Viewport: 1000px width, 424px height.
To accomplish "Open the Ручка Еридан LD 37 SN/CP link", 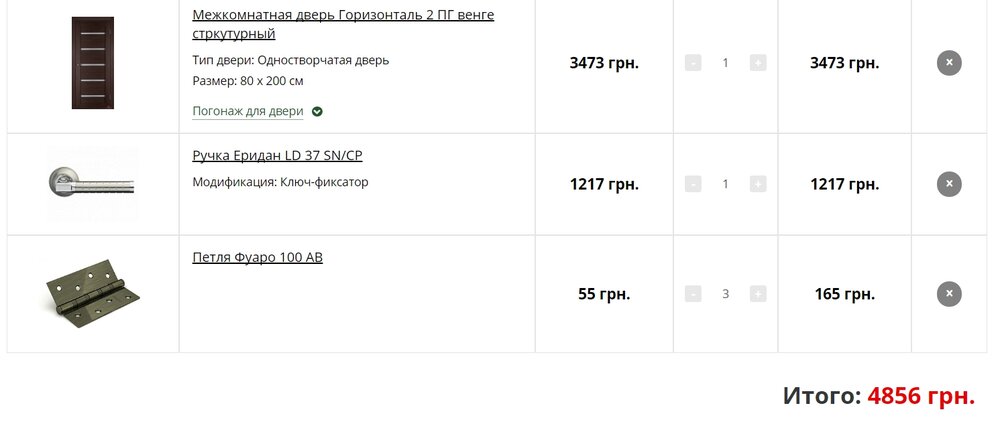I will (277, 156).
